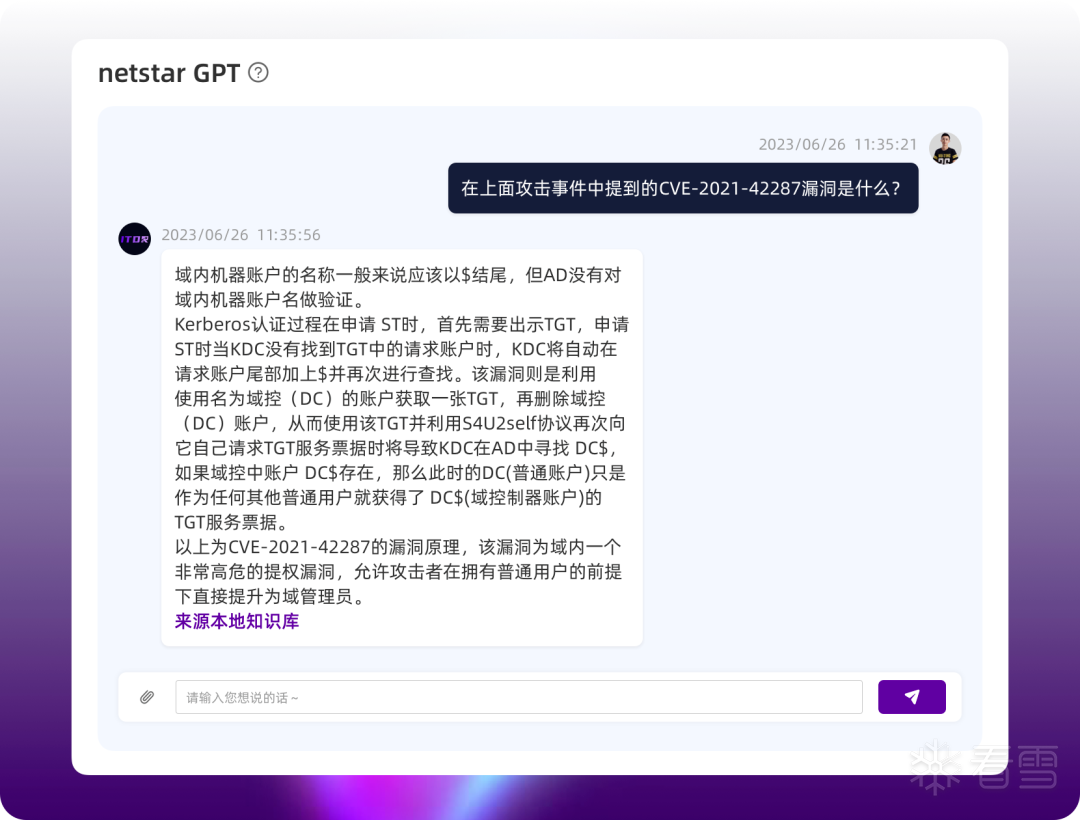
Task: Click the user avatar photo
Action: (x=945, y=148)
